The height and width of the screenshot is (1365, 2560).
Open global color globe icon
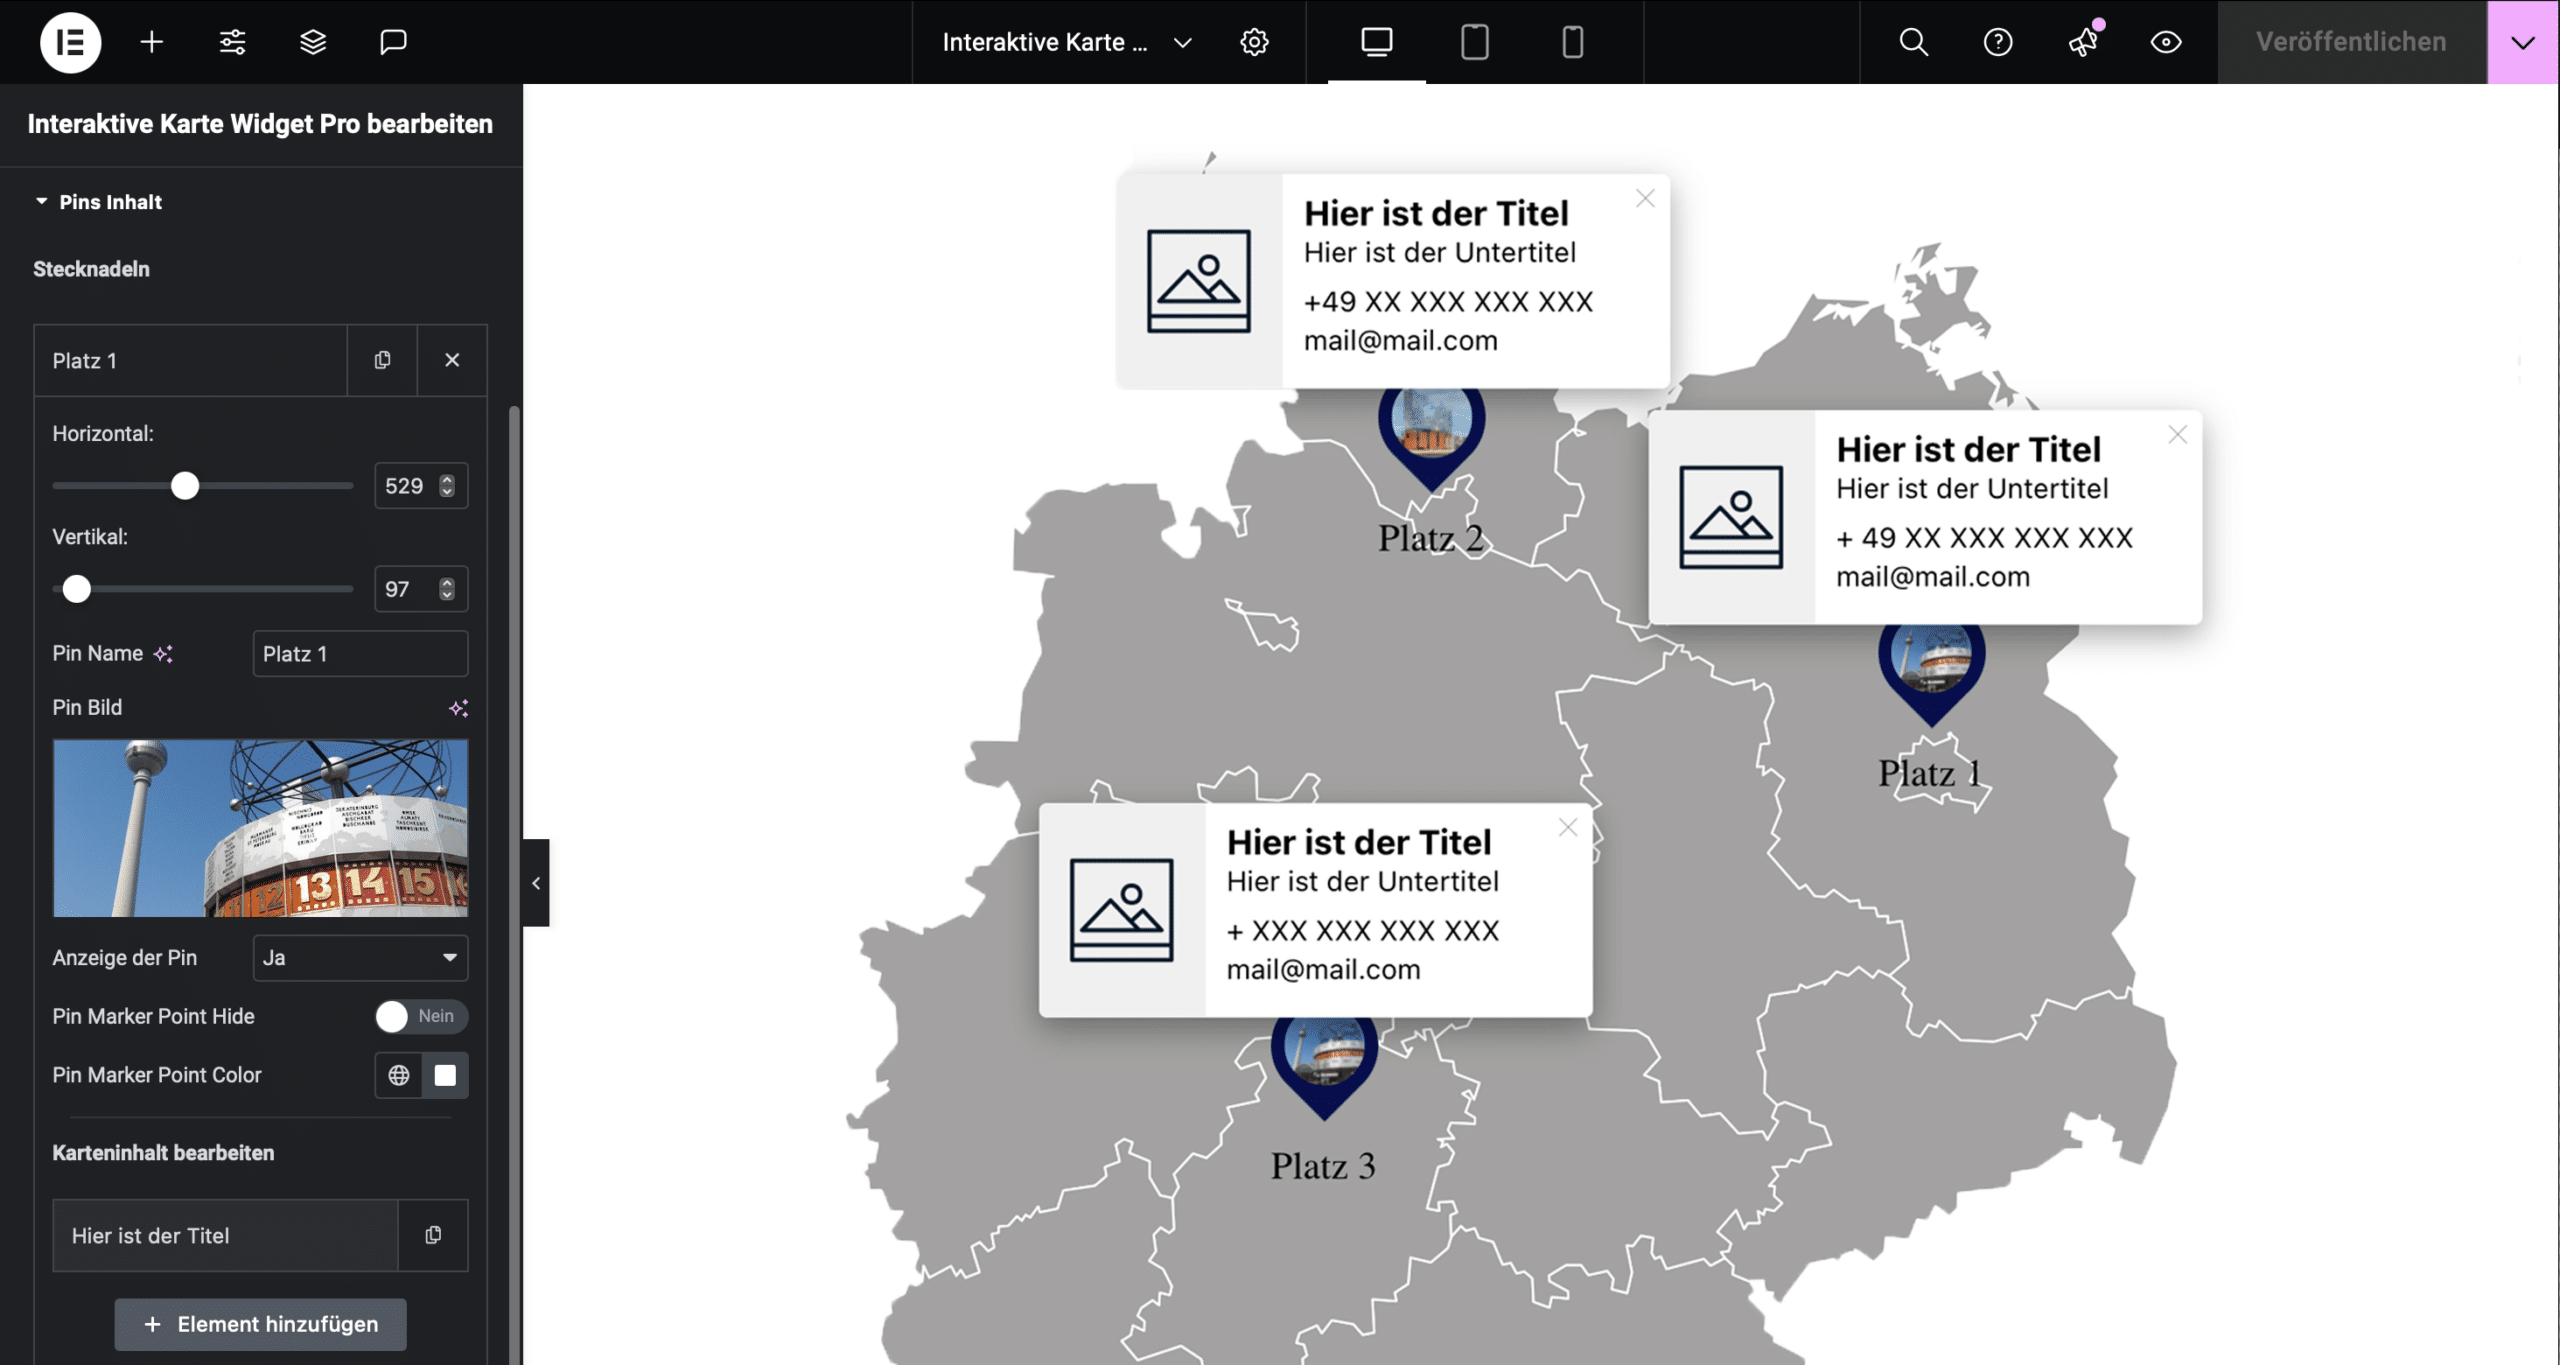[x=399, y=1075]
